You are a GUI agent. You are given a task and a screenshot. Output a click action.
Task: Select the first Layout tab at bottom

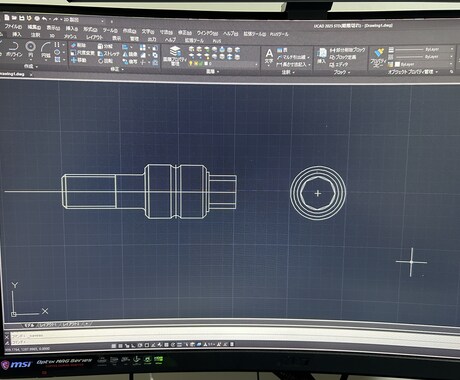47,325
